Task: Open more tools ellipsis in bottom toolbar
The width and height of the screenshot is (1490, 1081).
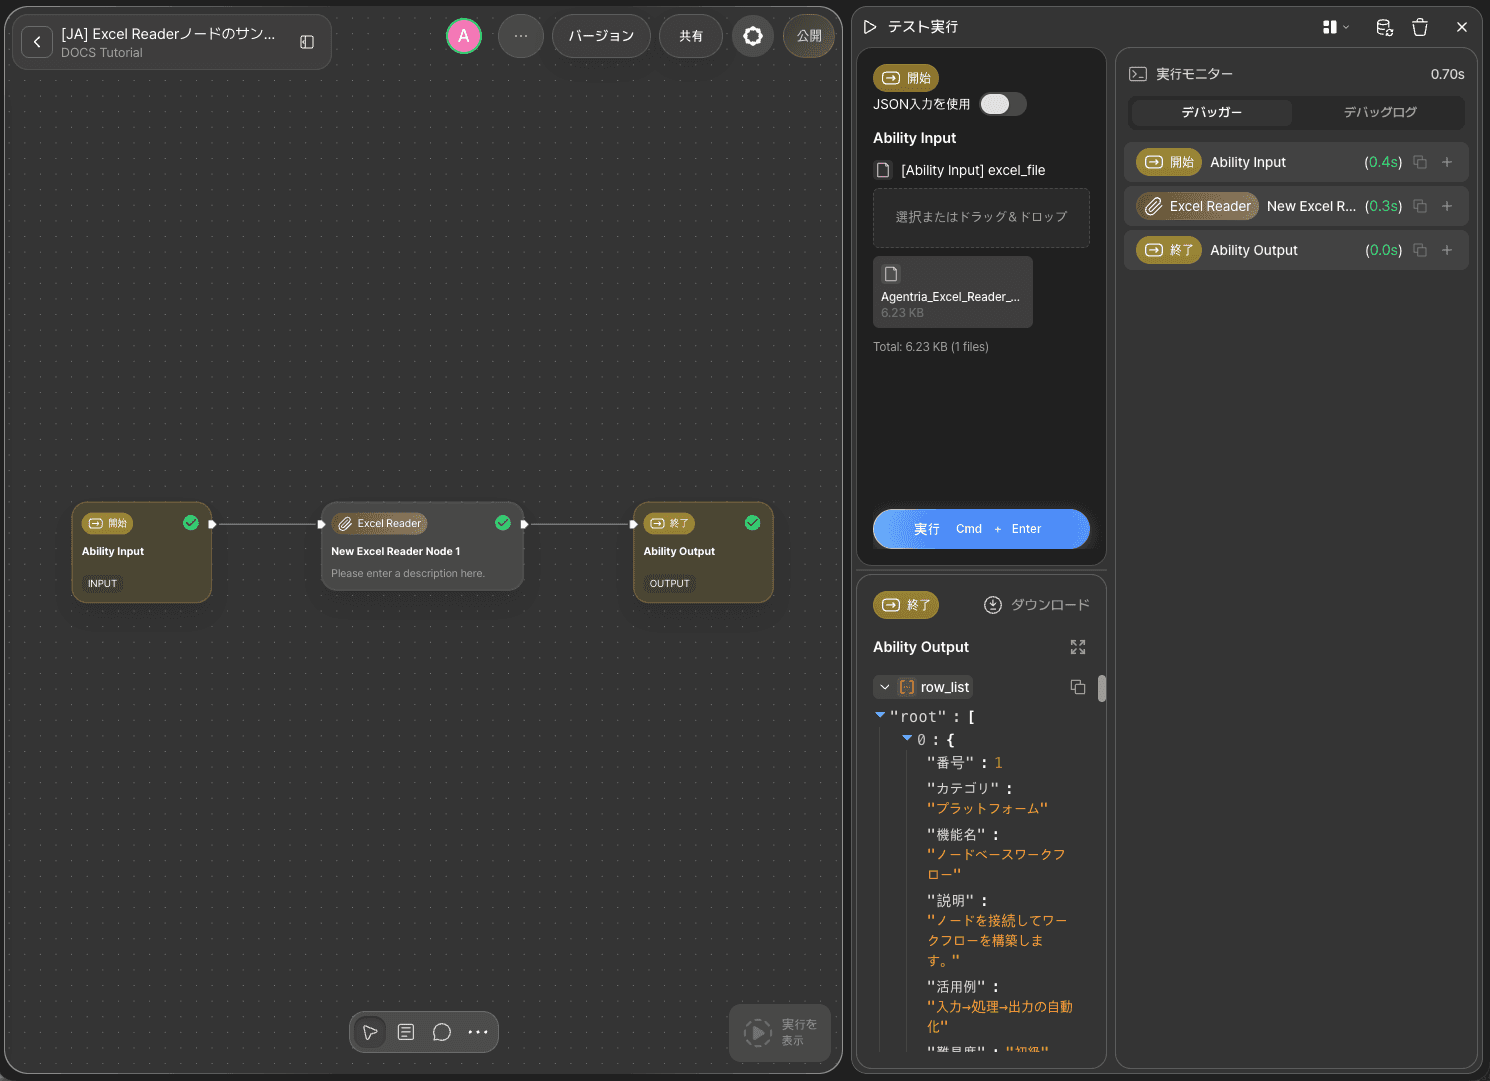Action: click(x=478, y=1032)
